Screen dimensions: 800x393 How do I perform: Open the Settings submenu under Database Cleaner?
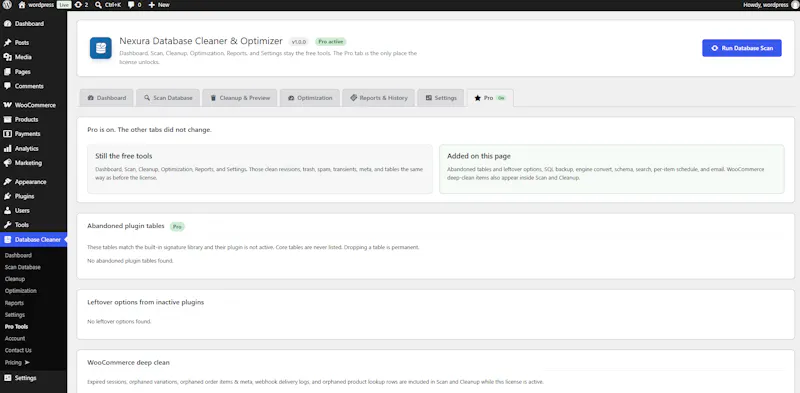pyautogui.click(x=15, y=314)
